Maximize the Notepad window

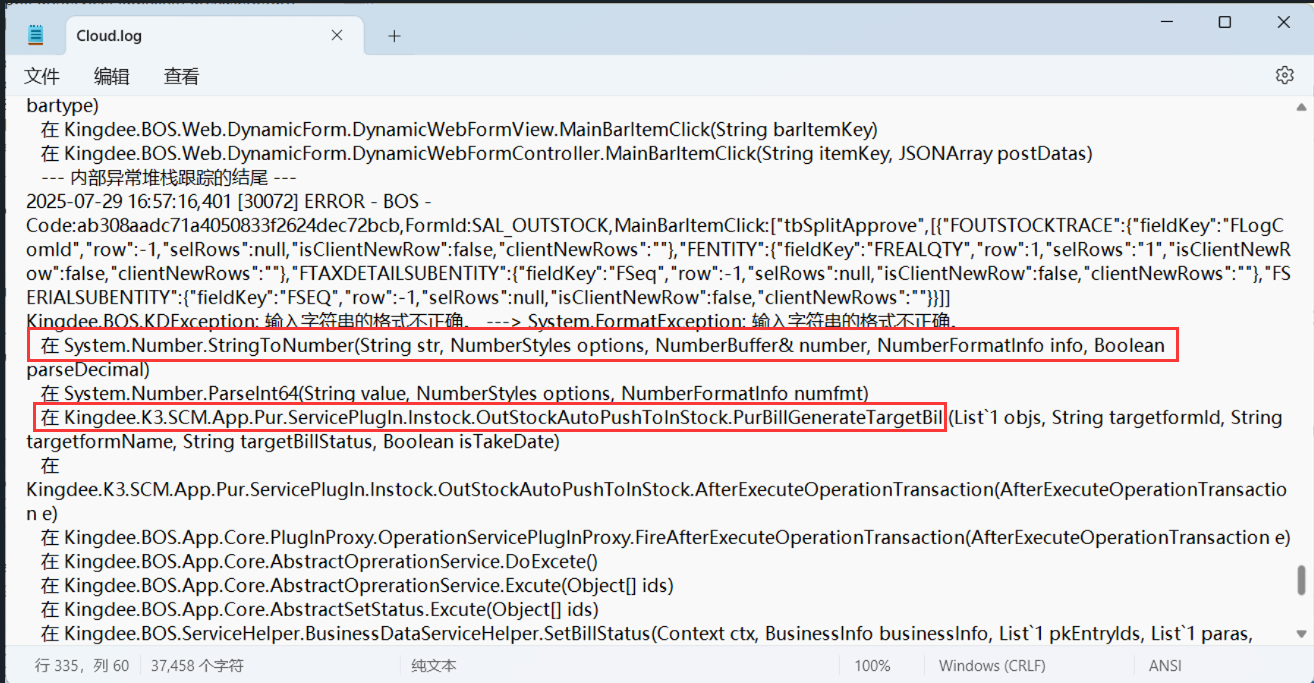pyautogui.click(x=1225, y=22)
